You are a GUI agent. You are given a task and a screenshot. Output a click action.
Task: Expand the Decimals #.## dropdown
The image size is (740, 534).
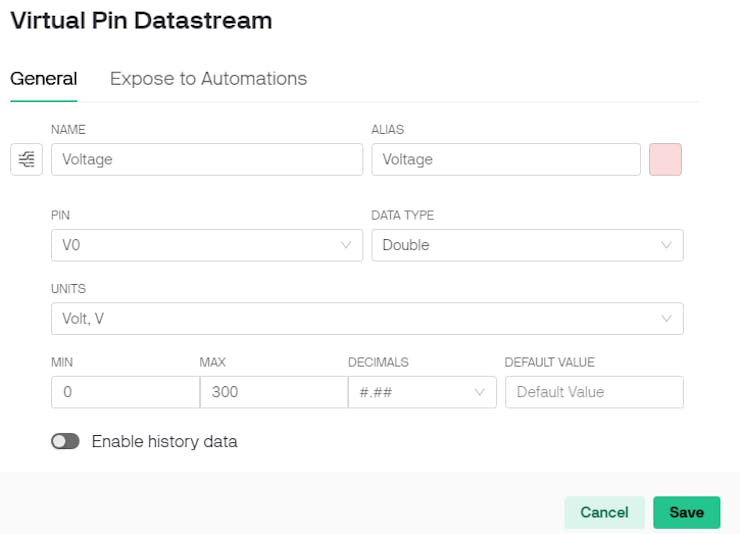point(421,392)
